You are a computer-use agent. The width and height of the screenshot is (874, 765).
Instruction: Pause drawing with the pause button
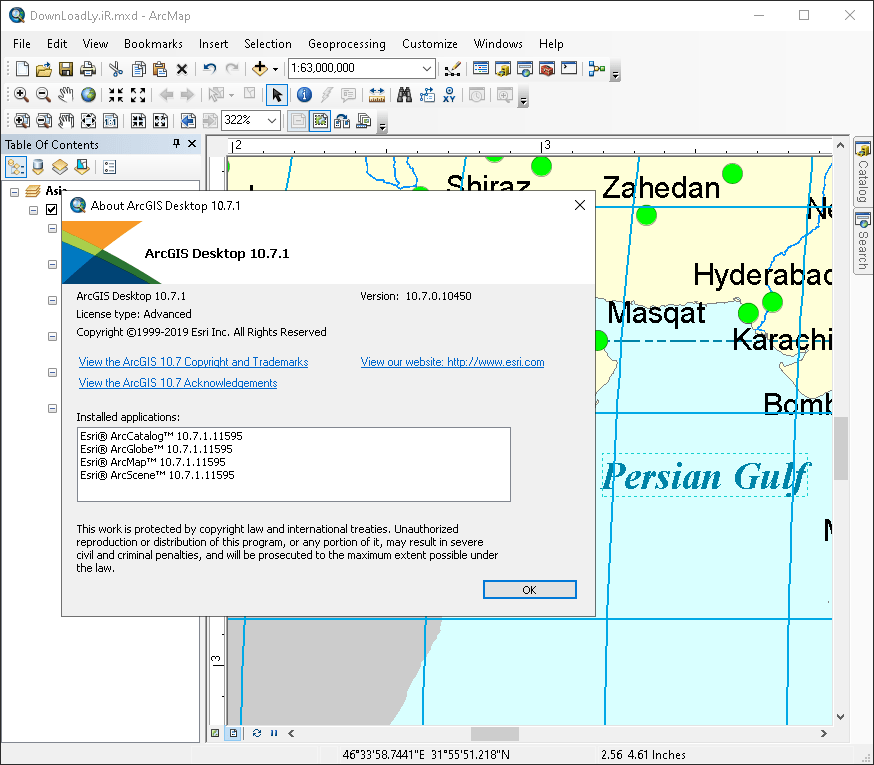click(x=274, y=733)
